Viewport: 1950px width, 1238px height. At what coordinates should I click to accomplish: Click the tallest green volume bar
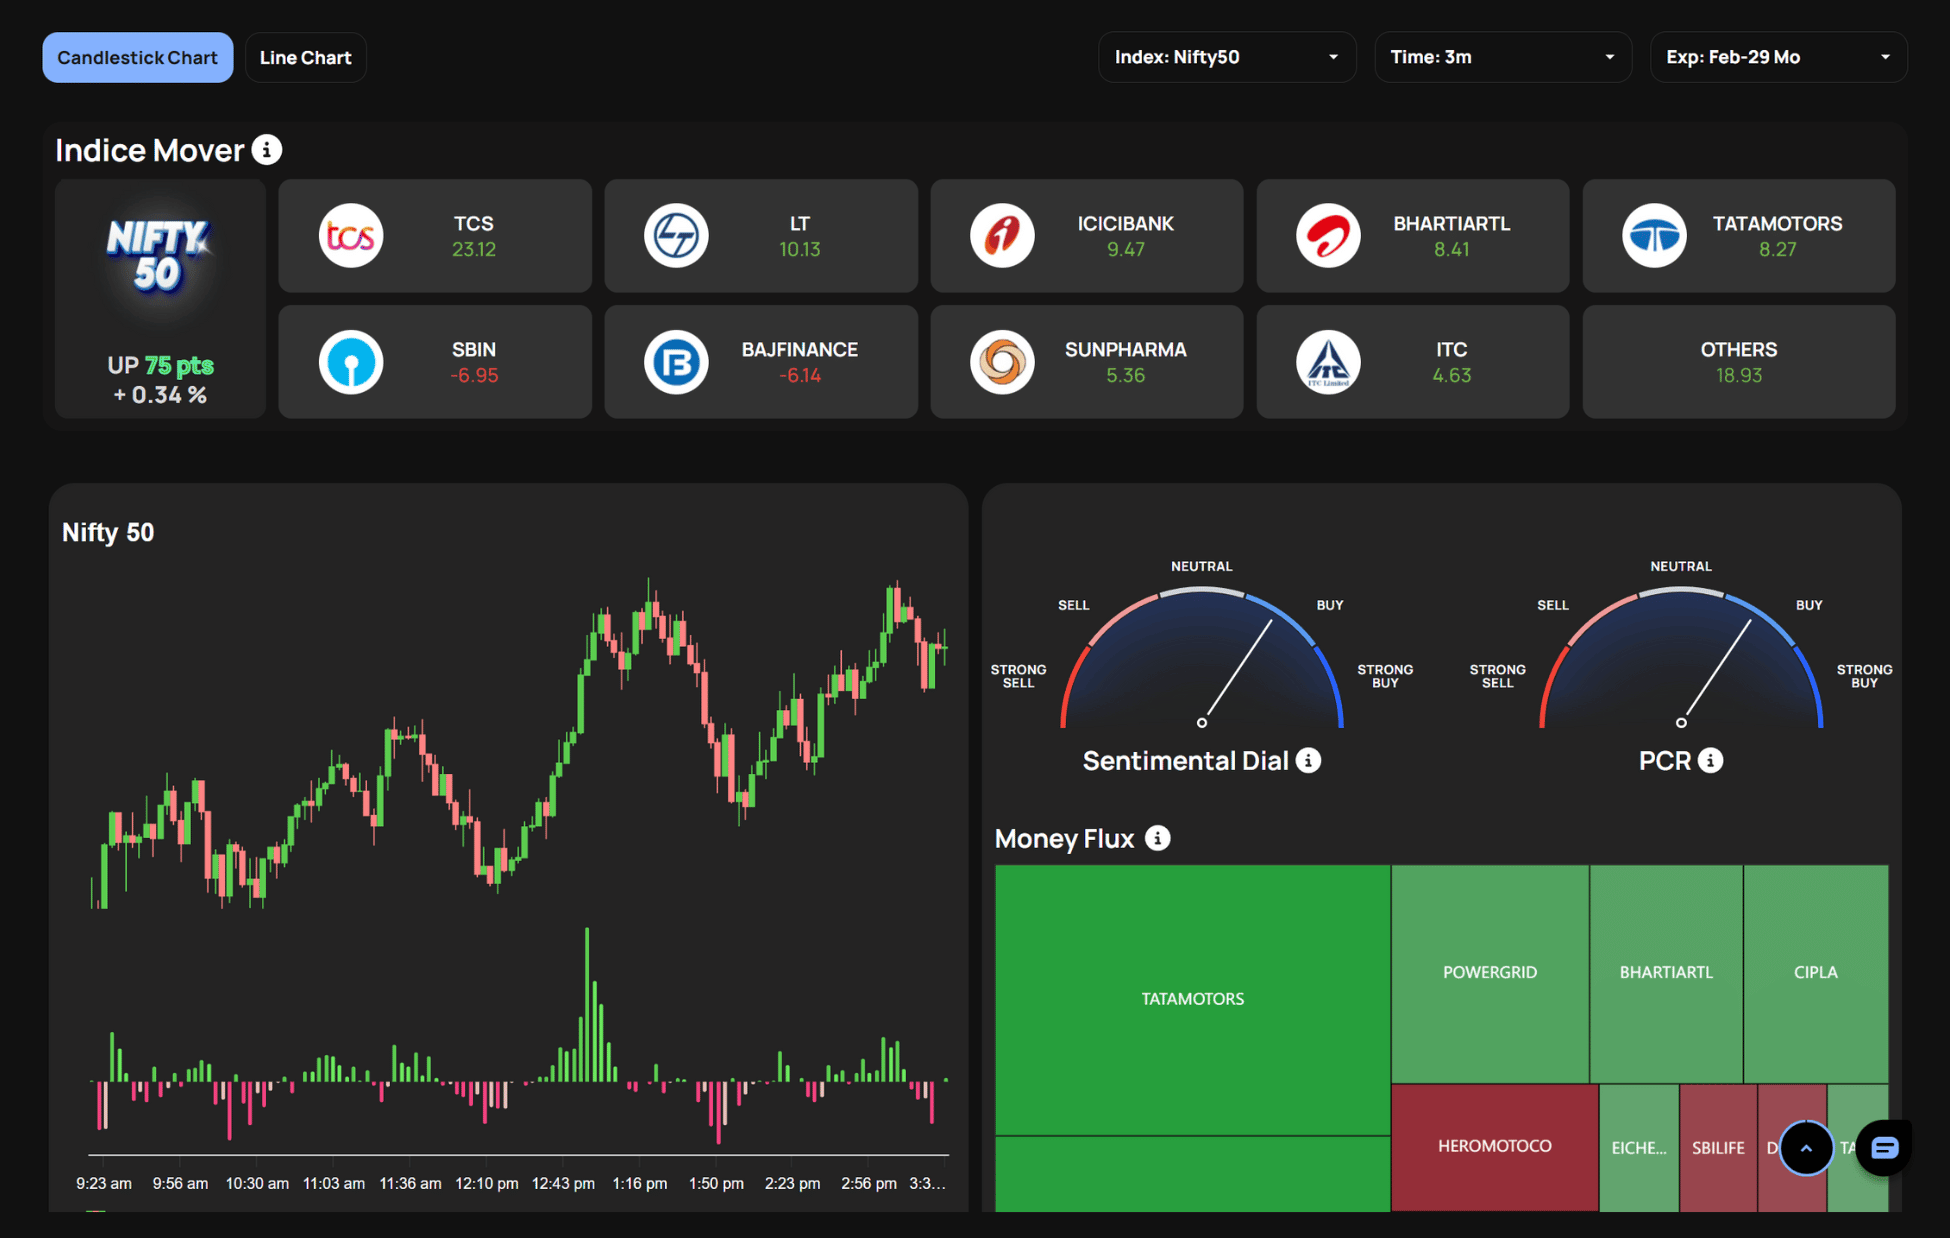587,1004
